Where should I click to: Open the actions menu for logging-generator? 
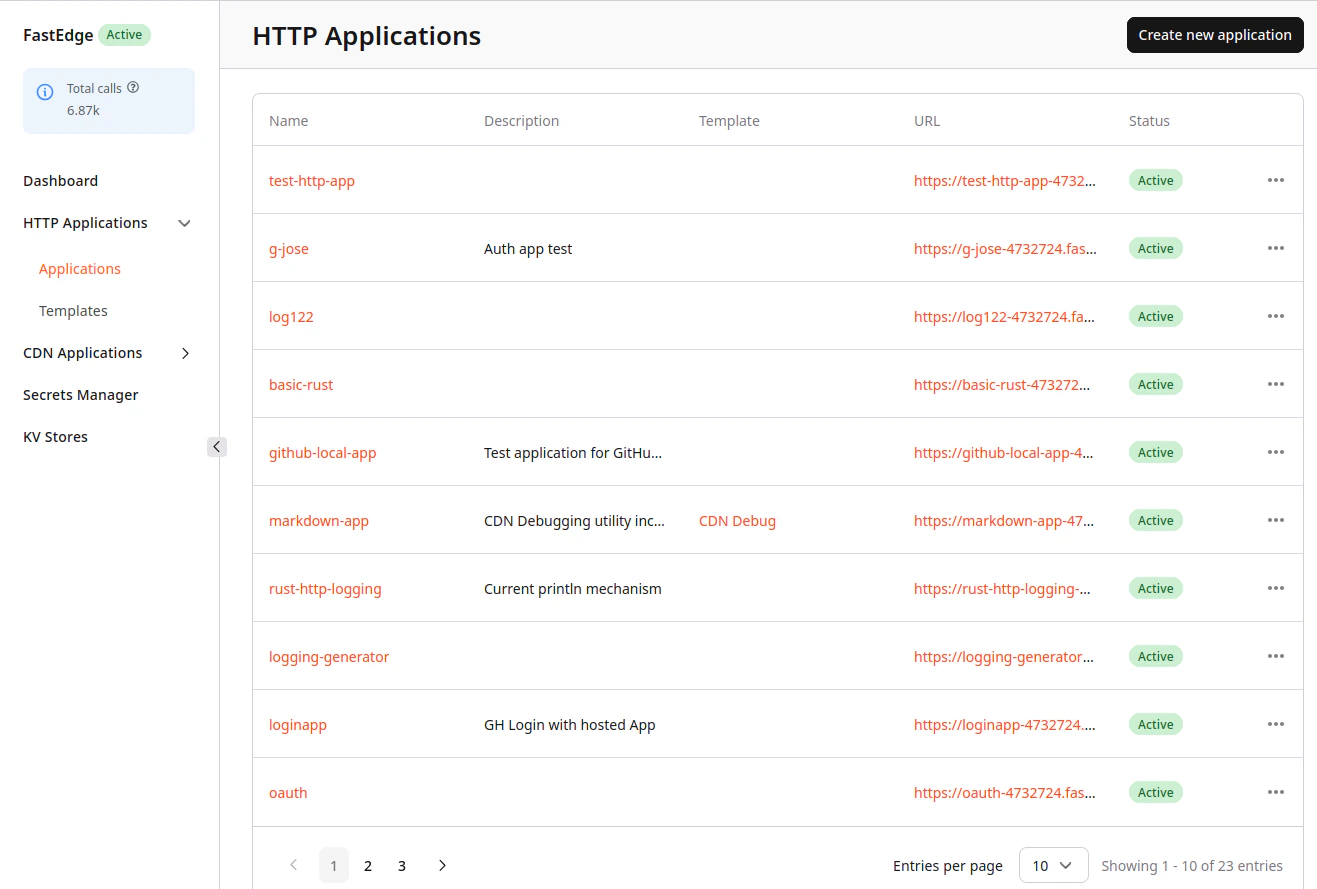[1275, 656]
